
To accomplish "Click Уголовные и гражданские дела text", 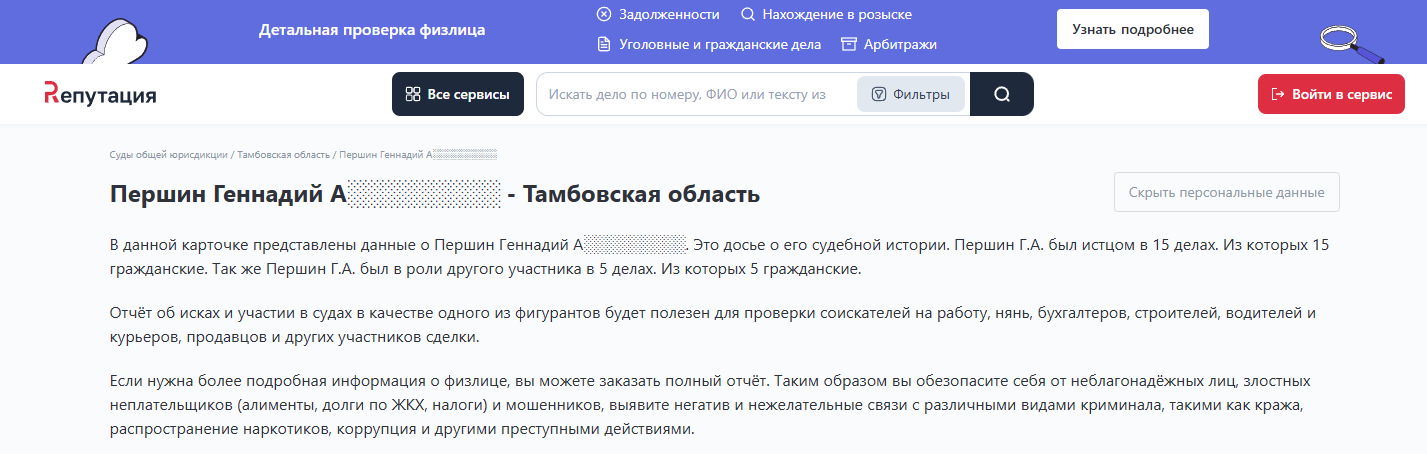I will coord(720,44).
